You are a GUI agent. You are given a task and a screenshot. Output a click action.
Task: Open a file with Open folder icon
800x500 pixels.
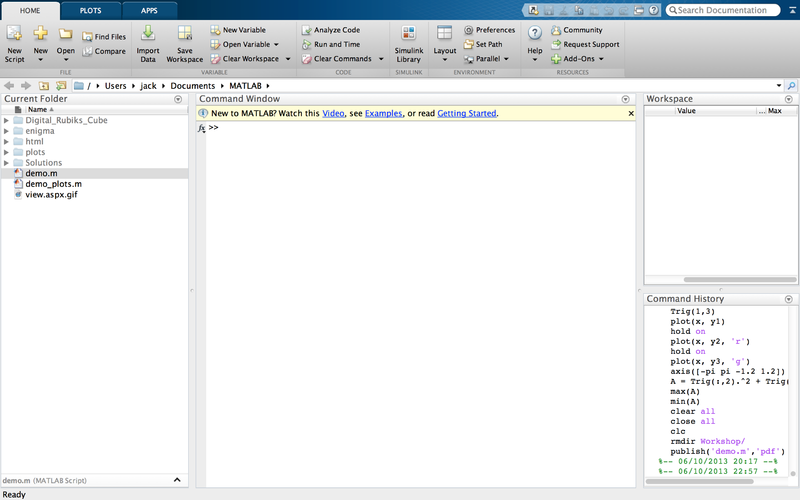65,35
